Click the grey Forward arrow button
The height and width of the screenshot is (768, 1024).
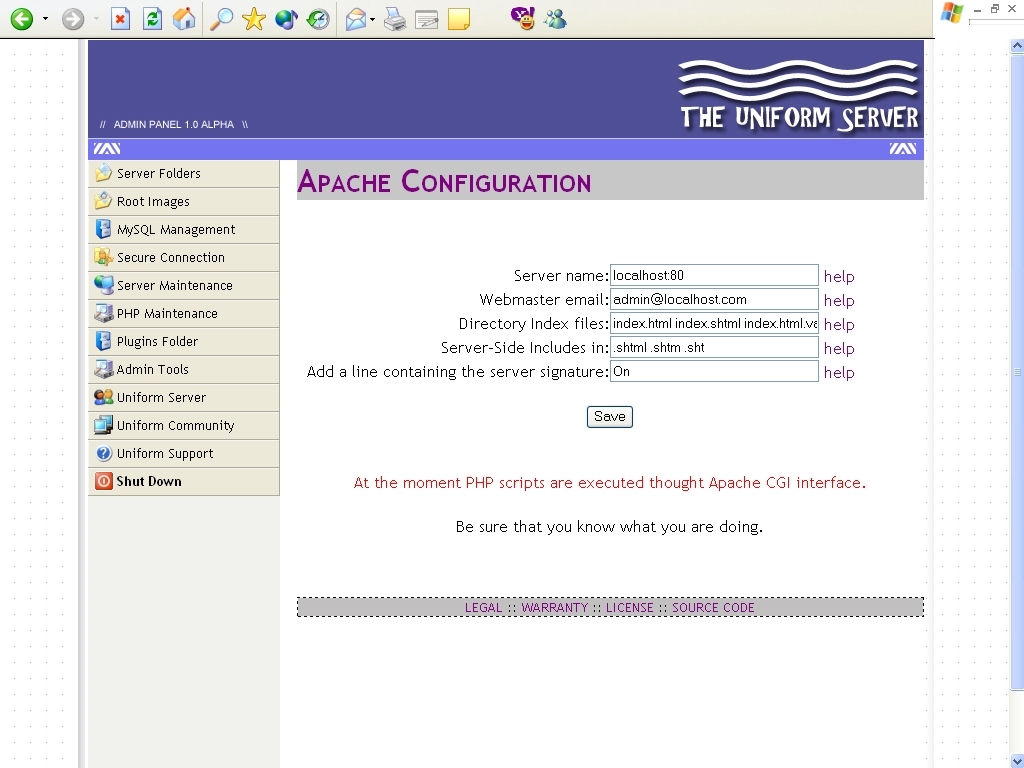pos(73,19)
